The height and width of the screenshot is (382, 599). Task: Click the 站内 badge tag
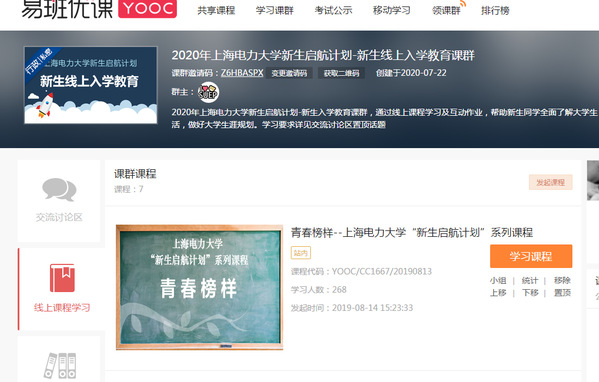coord(301,253)
